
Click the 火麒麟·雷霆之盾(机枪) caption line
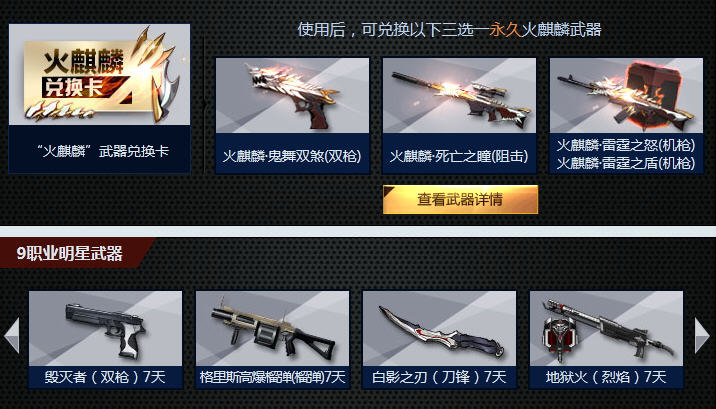tap(626, 163)
